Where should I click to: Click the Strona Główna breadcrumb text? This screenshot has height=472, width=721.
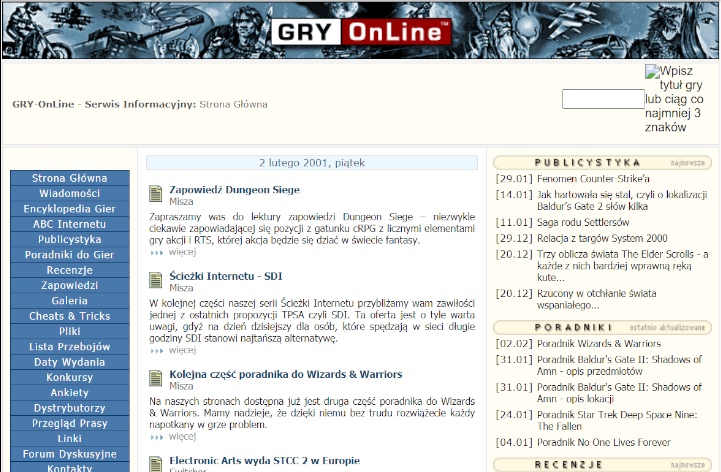(233, 104)
